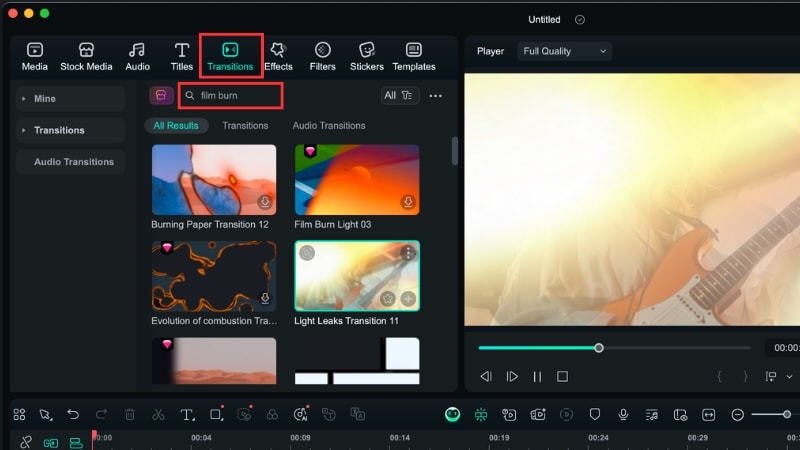The image size is (800, 450).
Task: Step back one frame in player
Action: click(x=486, y=377)
